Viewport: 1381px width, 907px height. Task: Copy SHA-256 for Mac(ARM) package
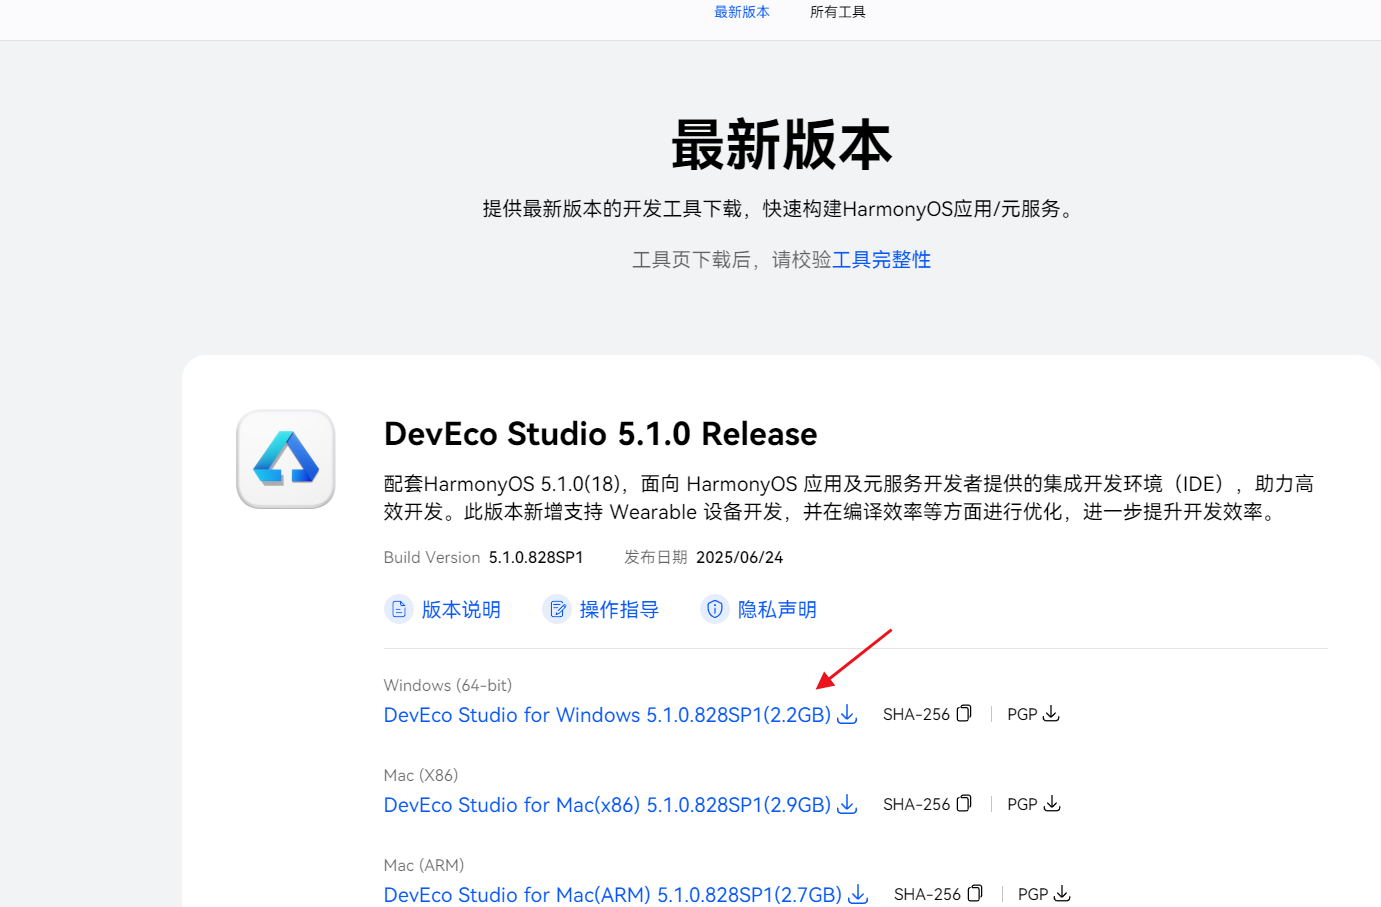975,894
